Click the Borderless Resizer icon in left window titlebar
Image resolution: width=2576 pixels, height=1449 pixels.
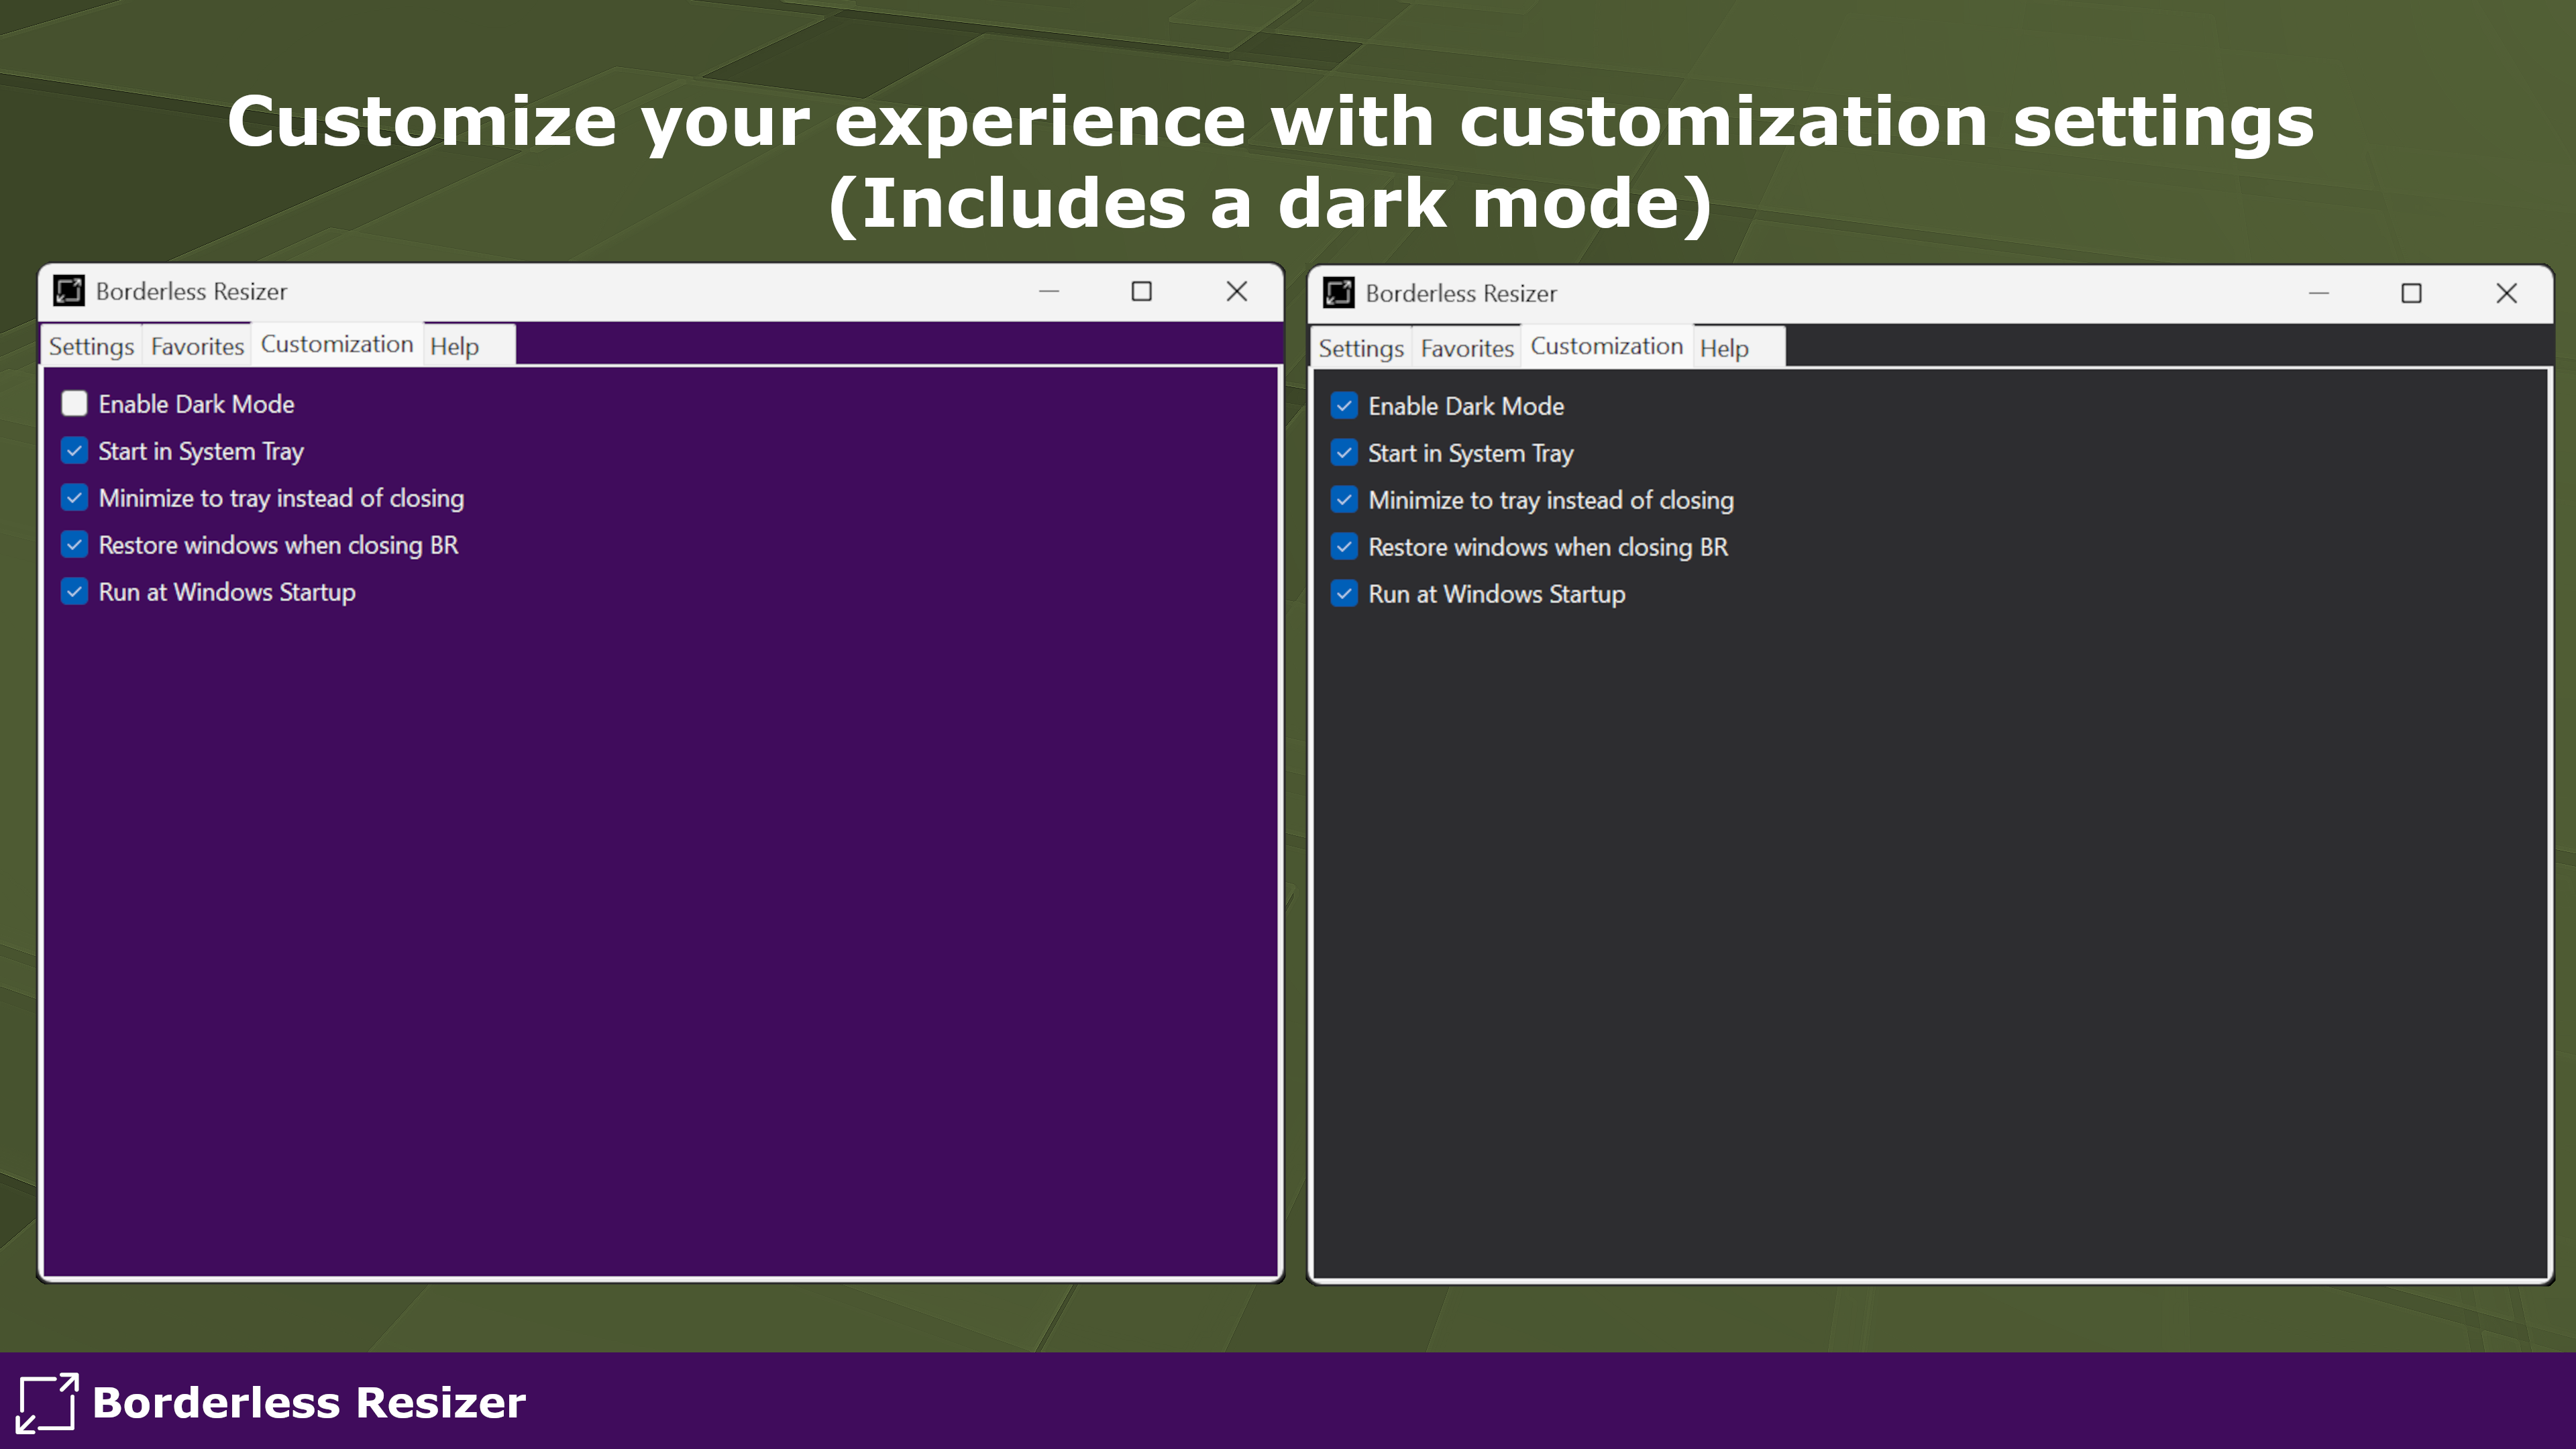click(x=69, y=291)
